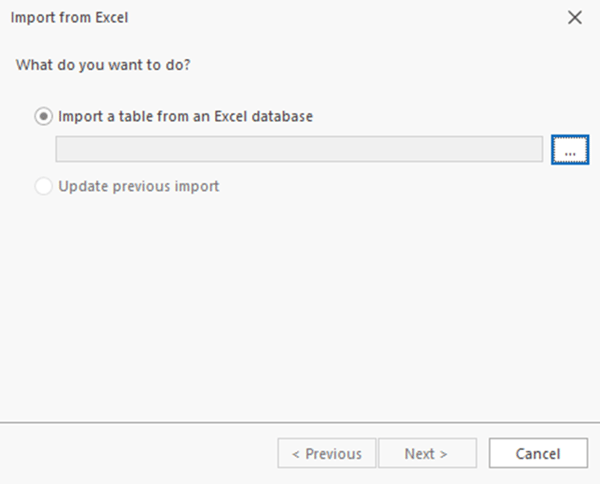Select the Import a table radio button
This screenshot has height=484, width=600.
44,116
